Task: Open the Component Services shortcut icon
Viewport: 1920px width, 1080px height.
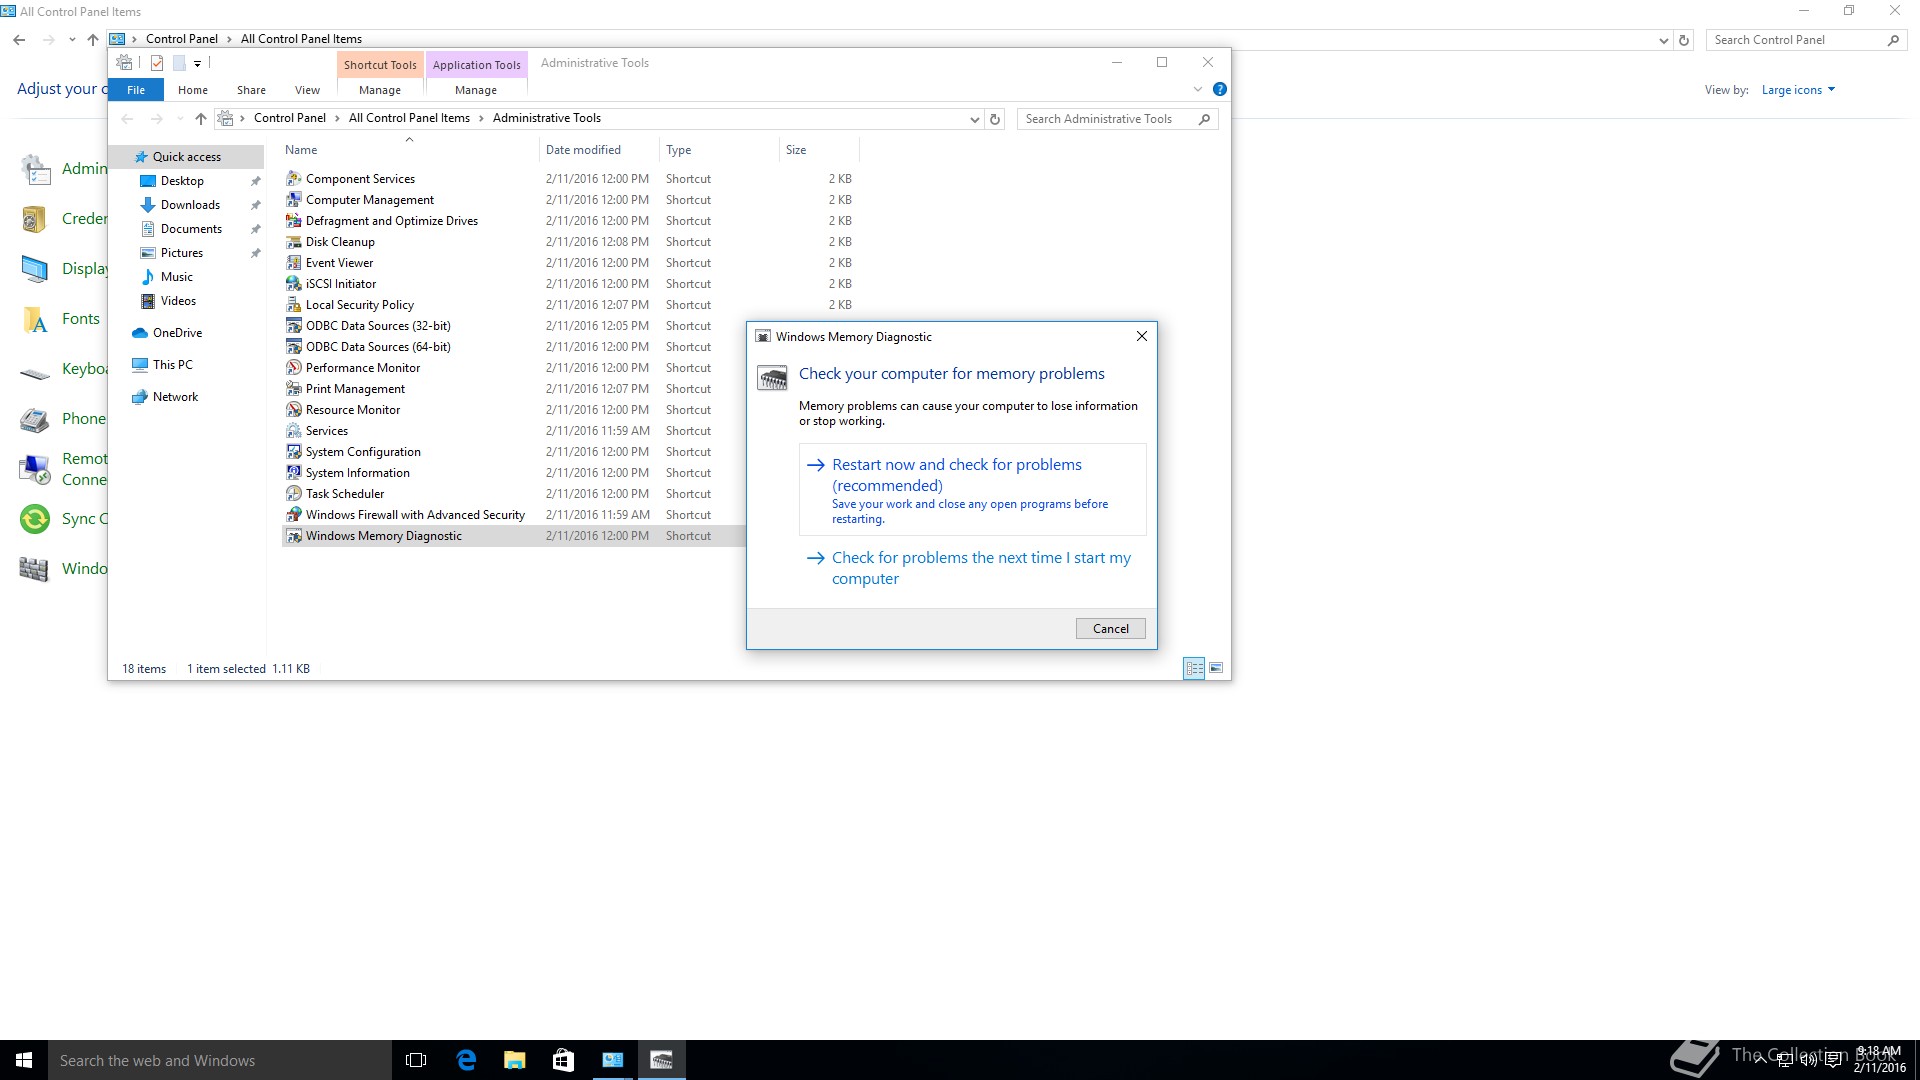Action: click(293, 178)
